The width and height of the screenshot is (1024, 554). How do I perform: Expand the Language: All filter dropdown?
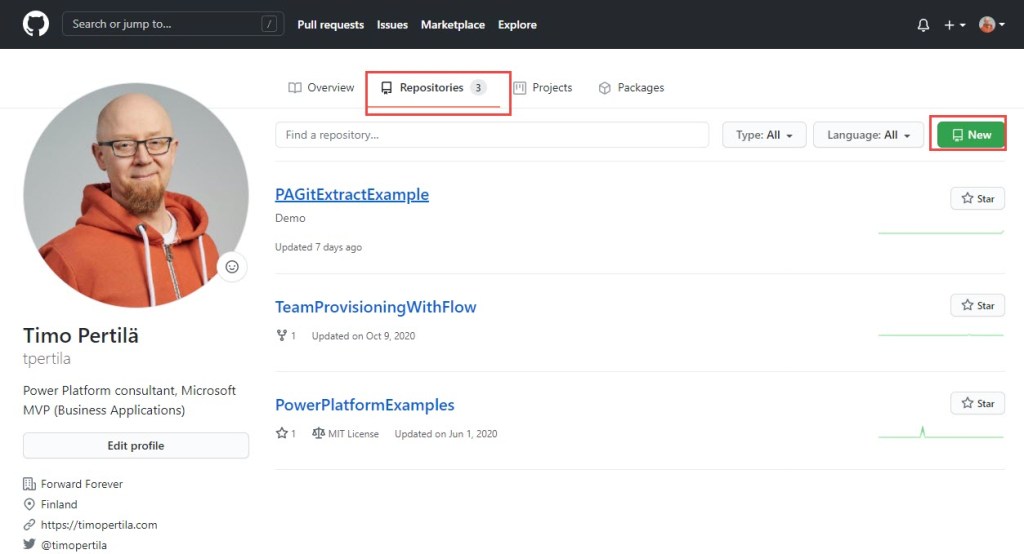[868, 135]
